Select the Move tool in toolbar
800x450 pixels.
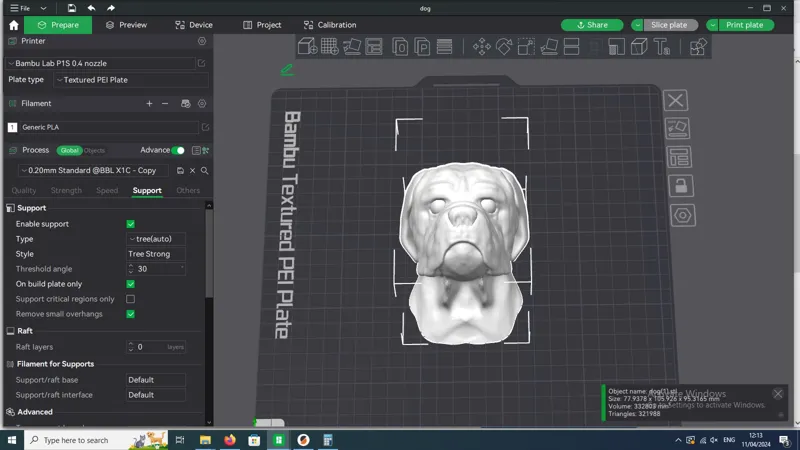coord(482,46)
